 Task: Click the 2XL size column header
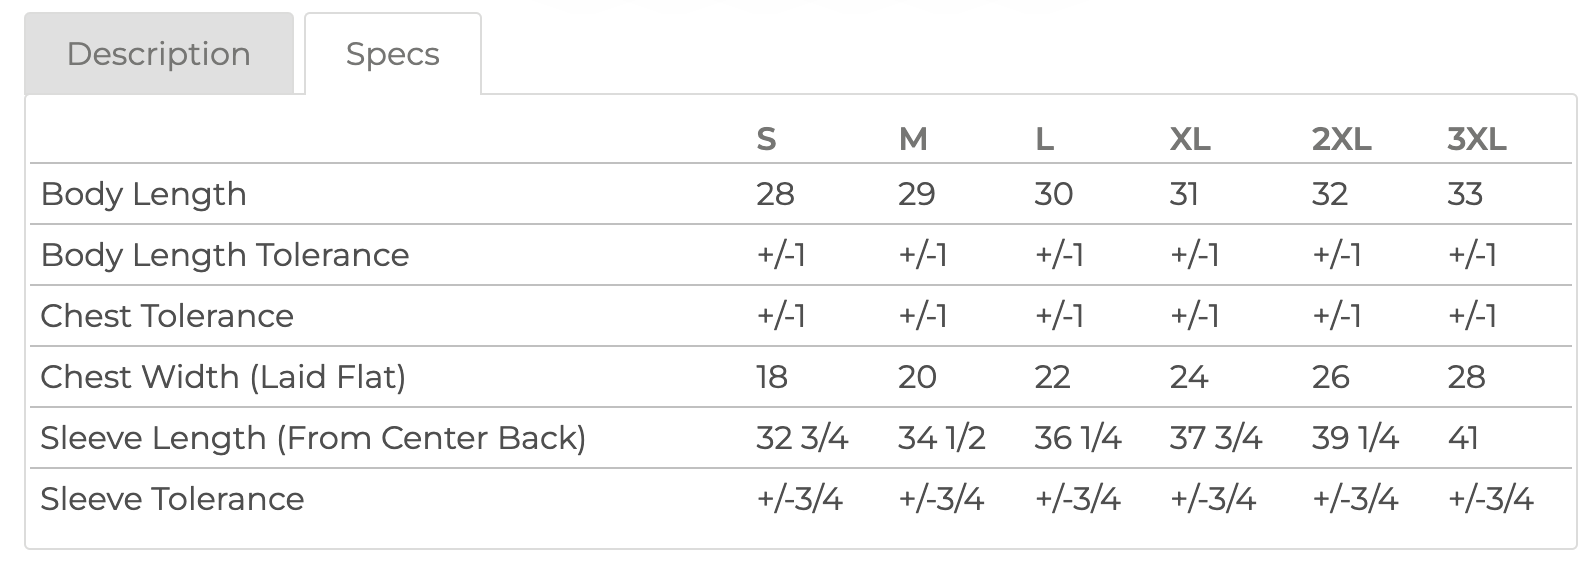click(x=1341, y=139)
